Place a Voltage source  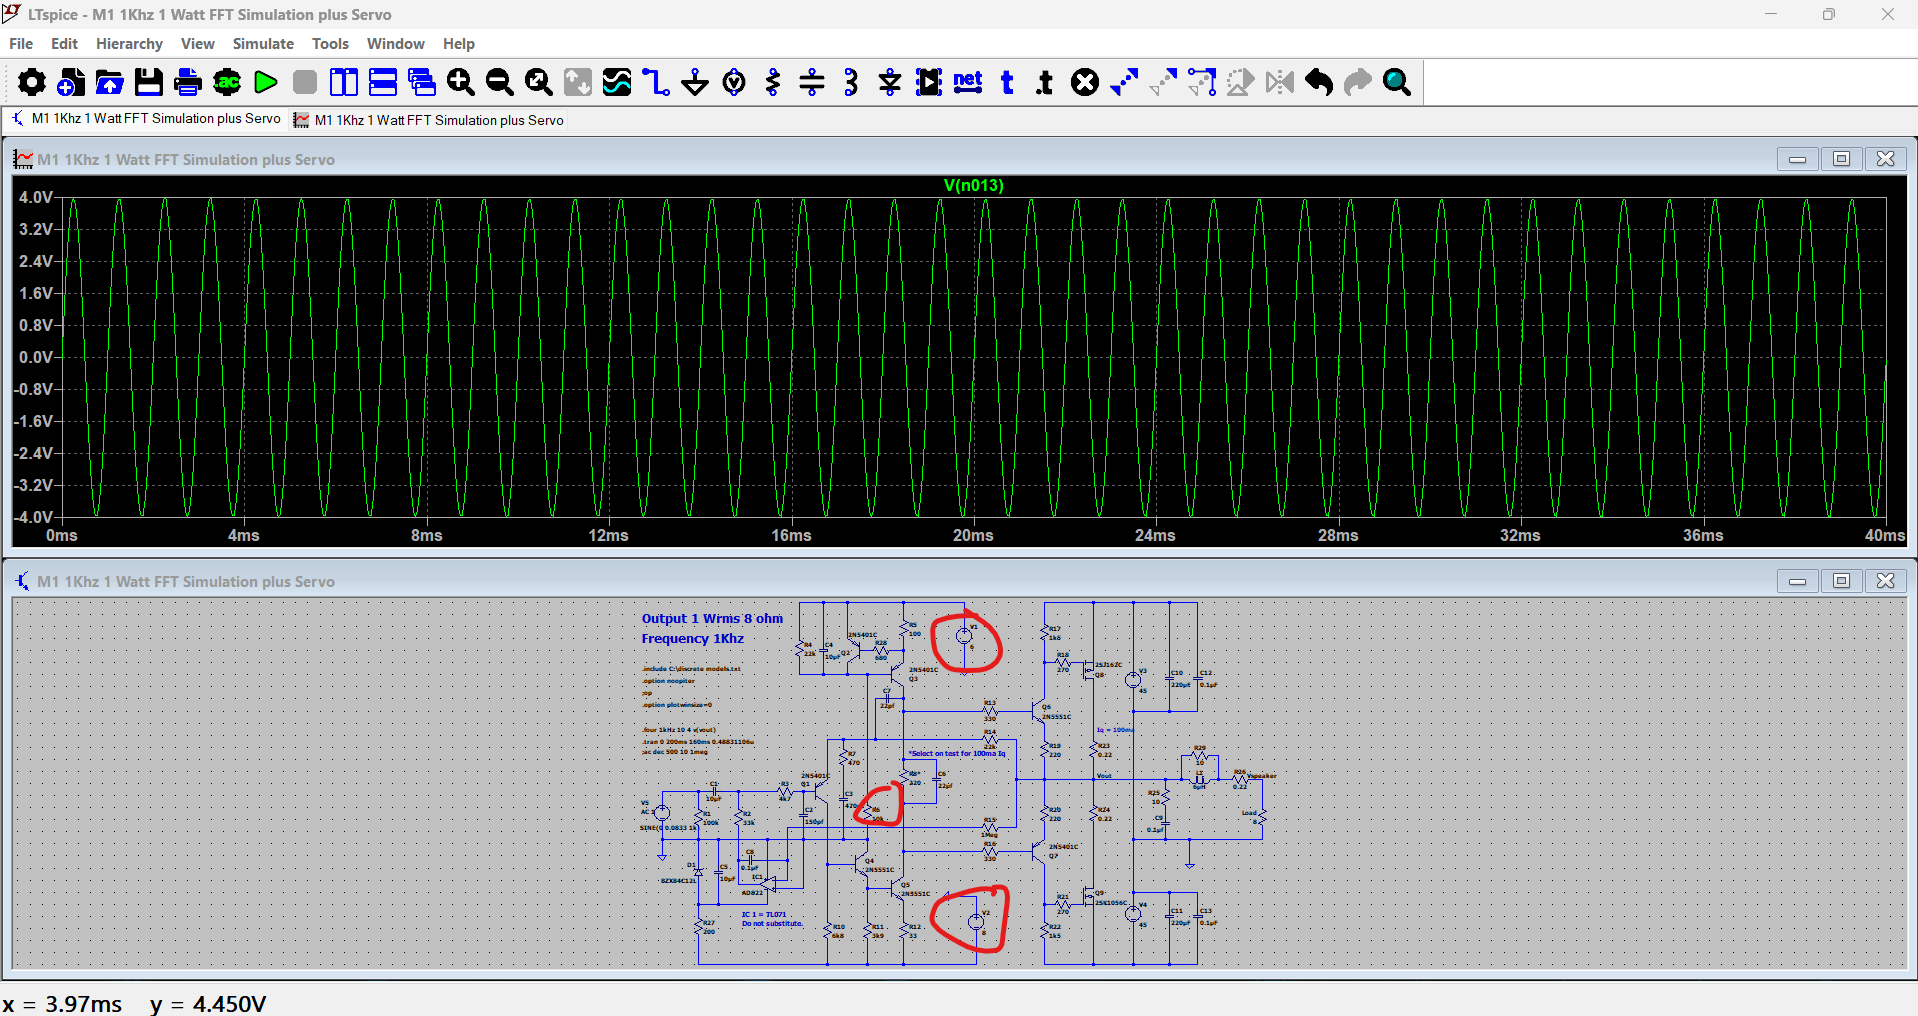pos(734,82)
